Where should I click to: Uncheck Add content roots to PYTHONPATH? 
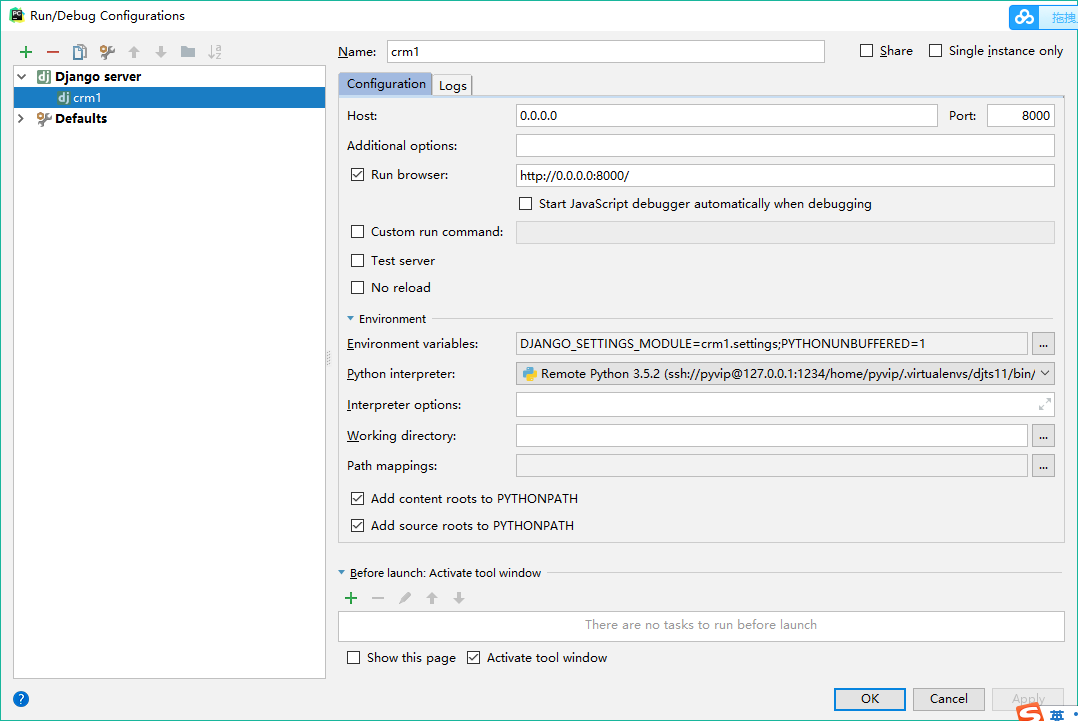[358, 498]
